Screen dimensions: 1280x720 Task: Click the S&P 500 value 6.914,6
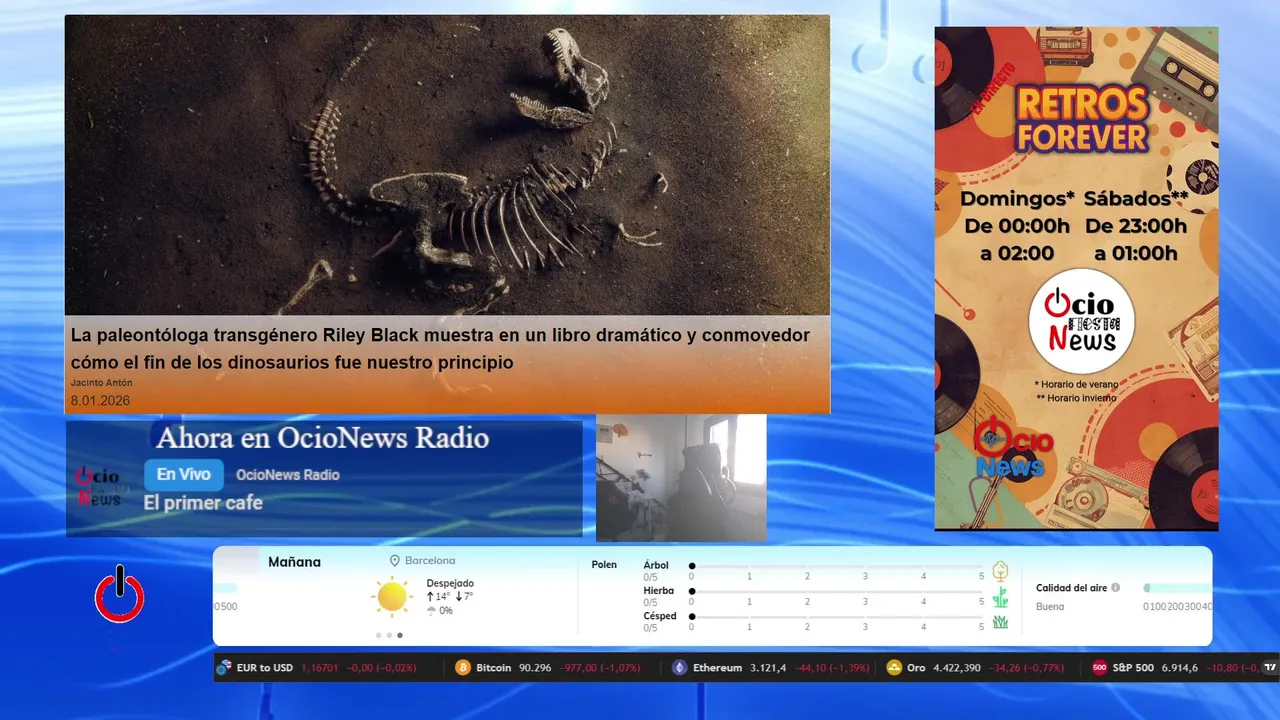1180,668
